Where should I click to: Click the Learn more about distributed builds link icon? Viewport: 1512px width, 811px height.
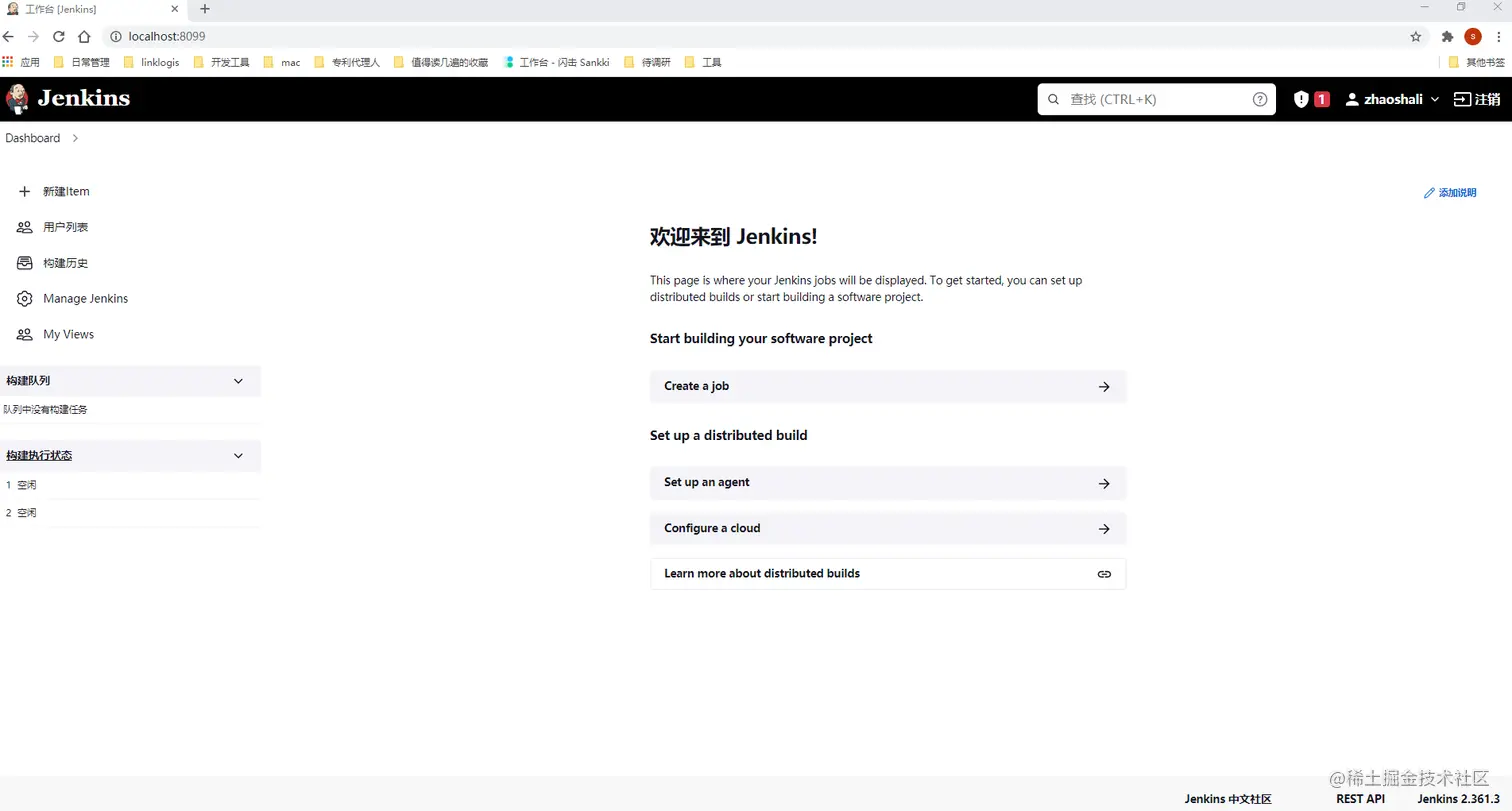pos(1104,574)
